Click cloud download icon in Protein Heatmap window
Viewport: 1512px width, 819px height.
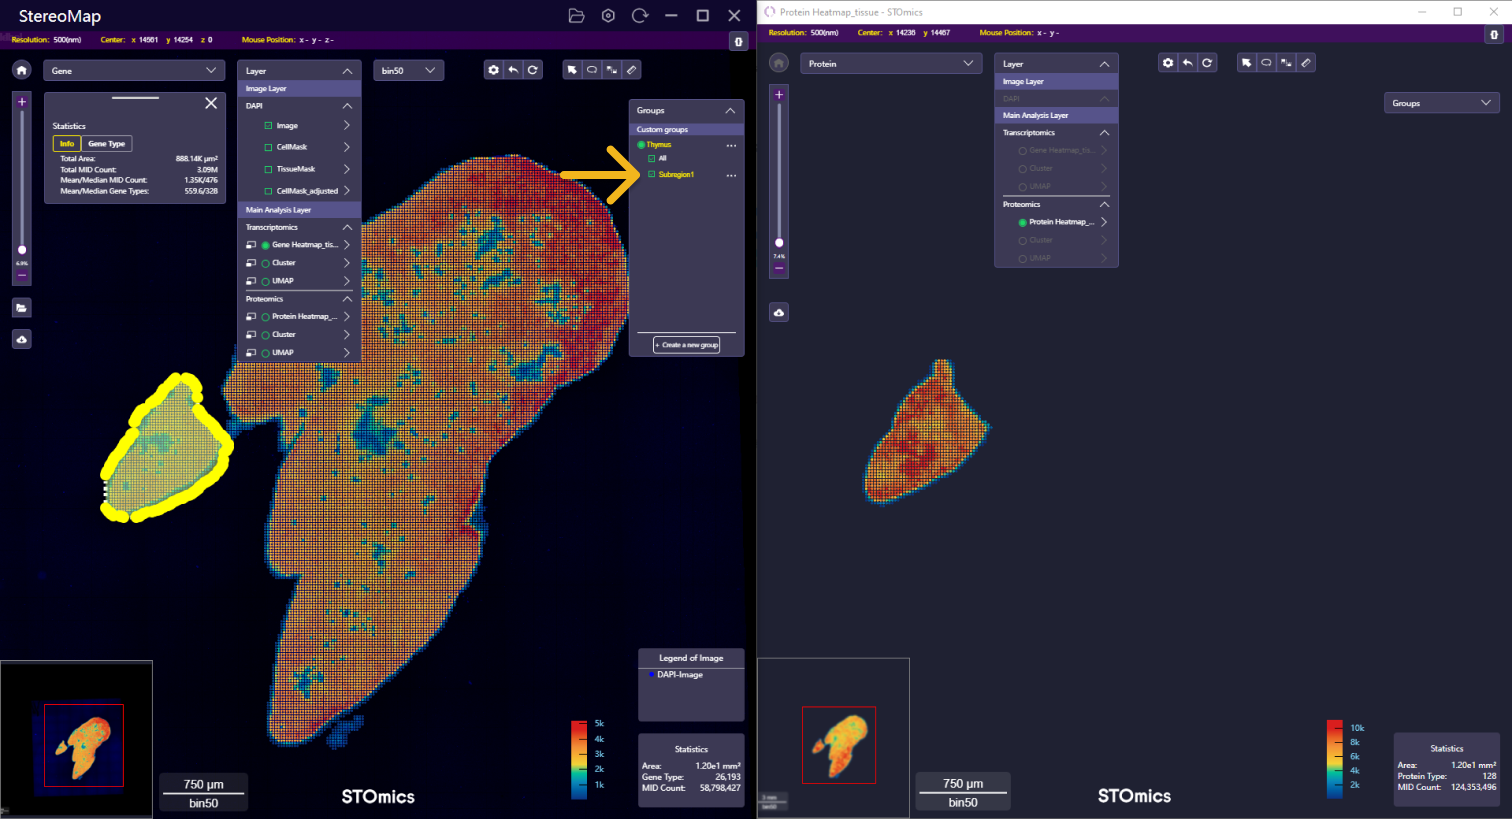(779, 313)
